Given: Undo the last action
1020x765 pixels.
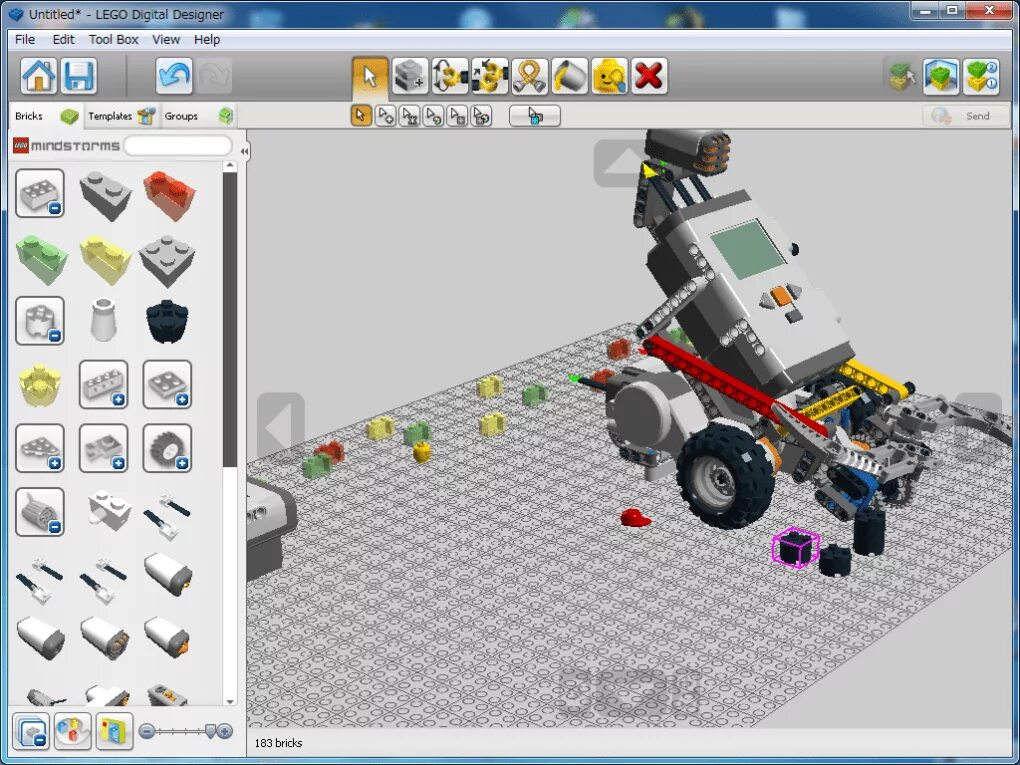Looking at the screenshot, I should (174, 76).
